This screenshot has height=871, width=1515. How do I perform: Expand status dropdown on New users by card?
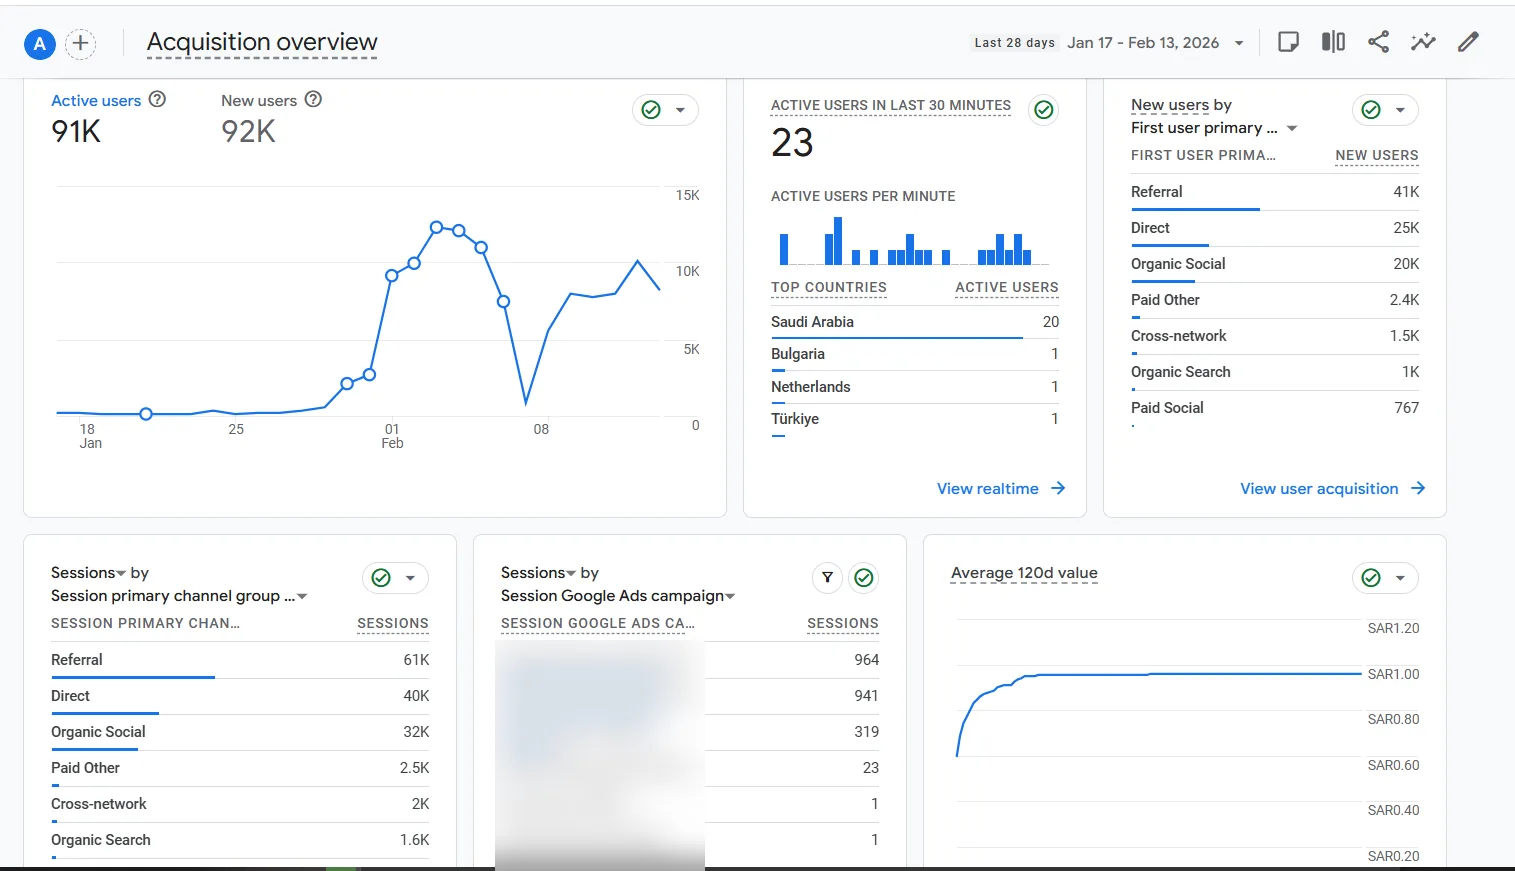1400,110
